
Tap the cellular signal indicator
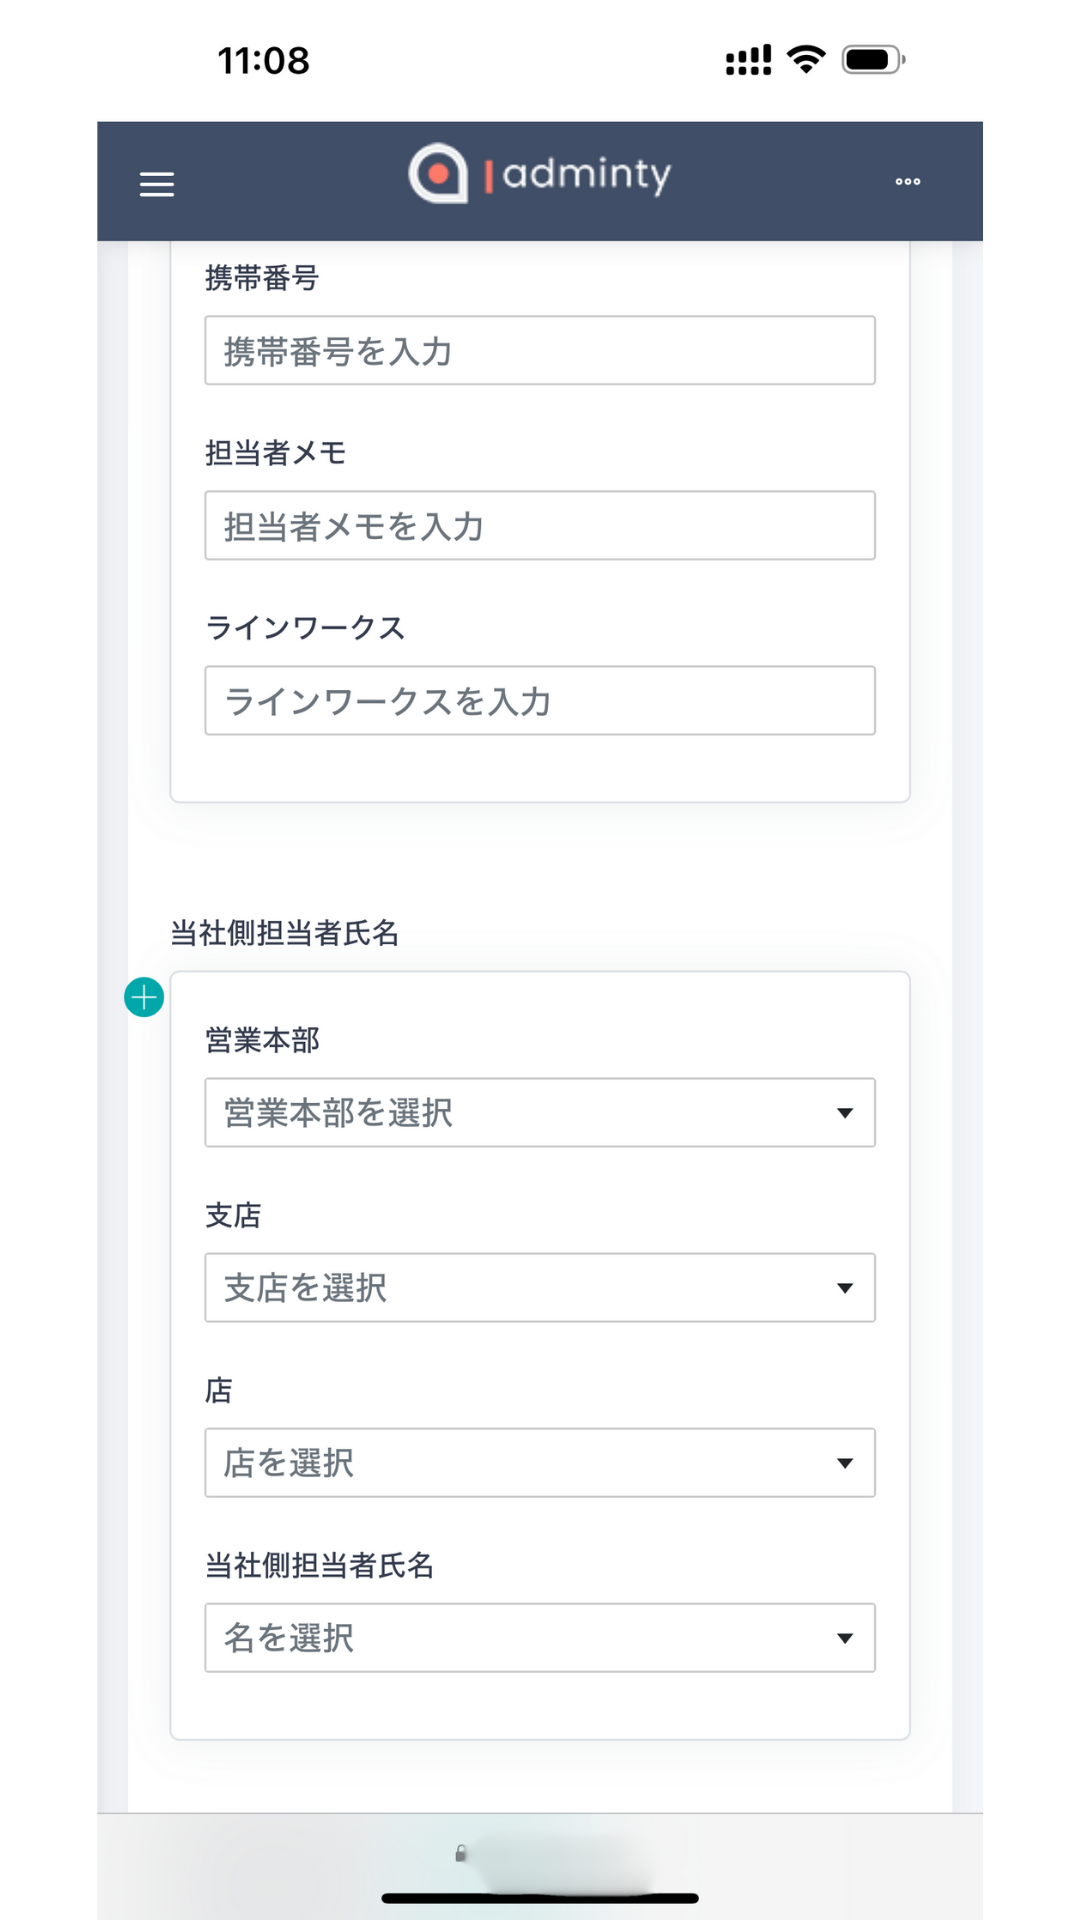point(748,60)
